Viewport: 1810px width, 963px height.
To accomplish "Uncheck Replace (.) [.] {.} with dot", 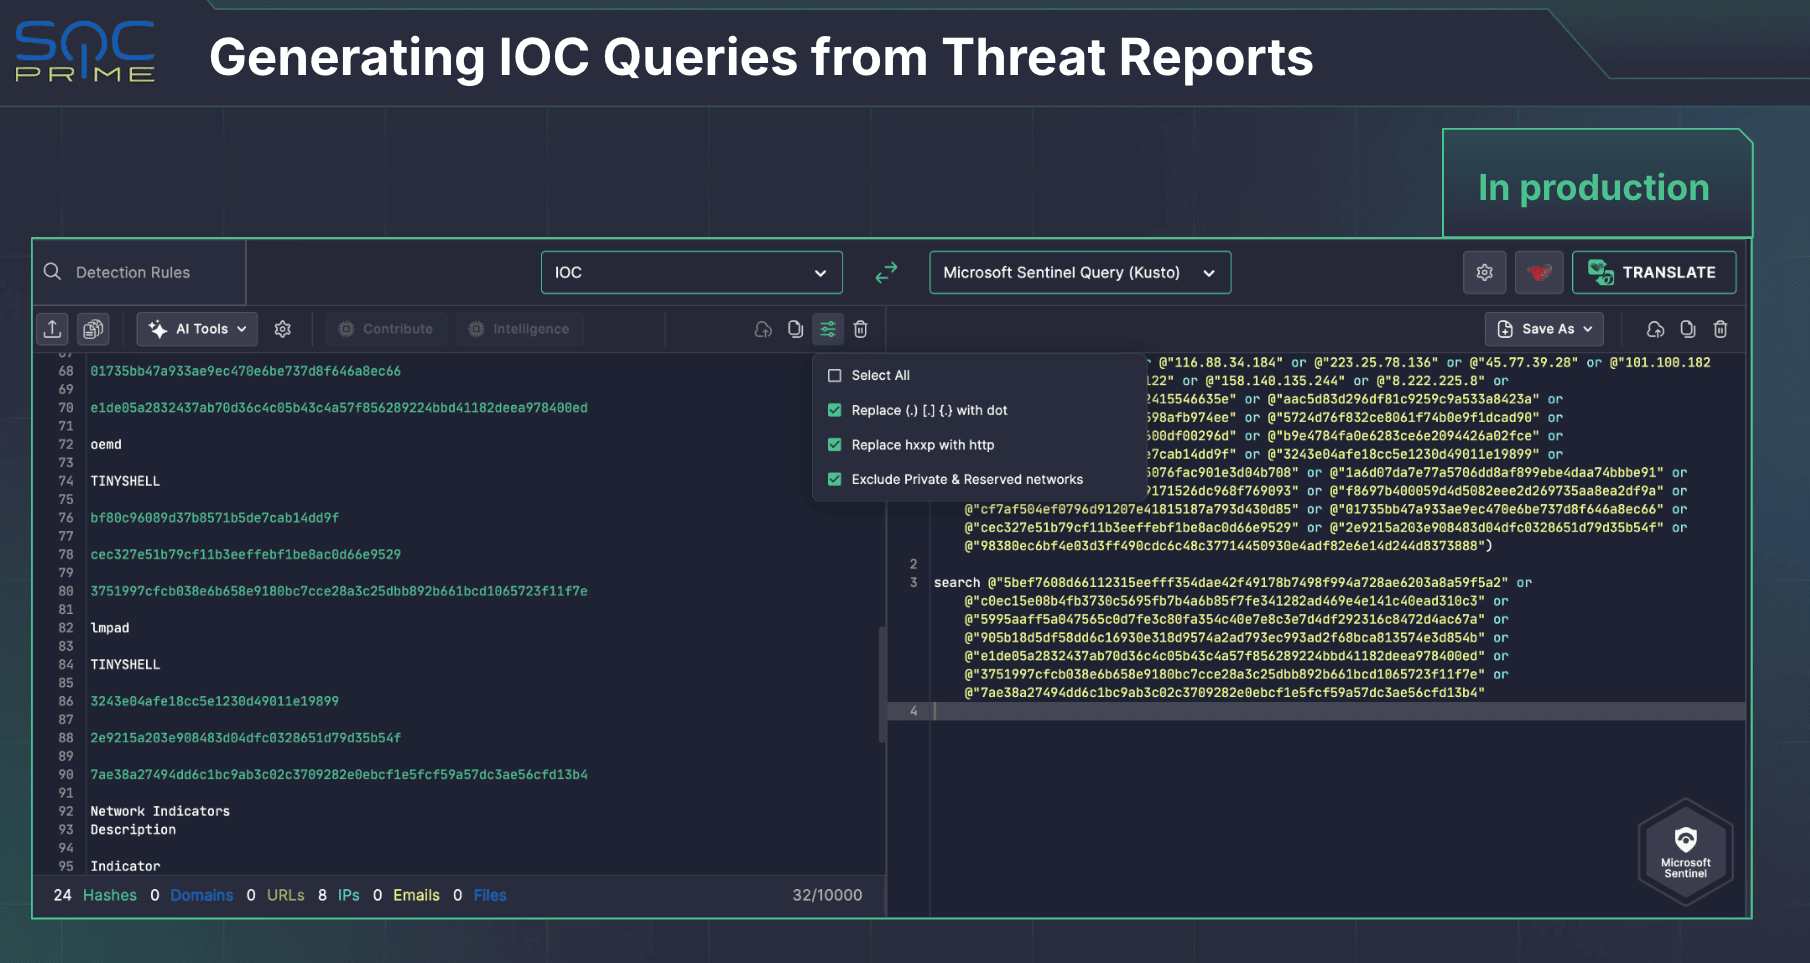I will [835, 410].
